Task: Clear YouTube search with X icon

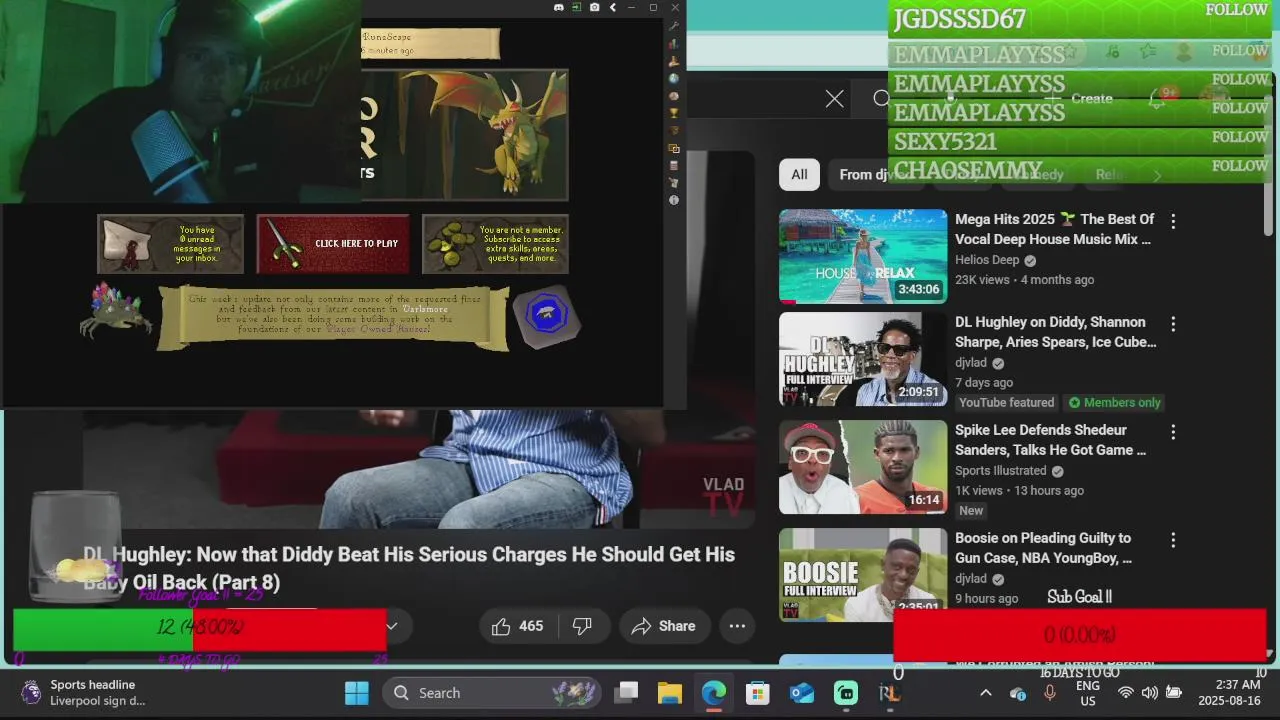Action: pos(834,98)
